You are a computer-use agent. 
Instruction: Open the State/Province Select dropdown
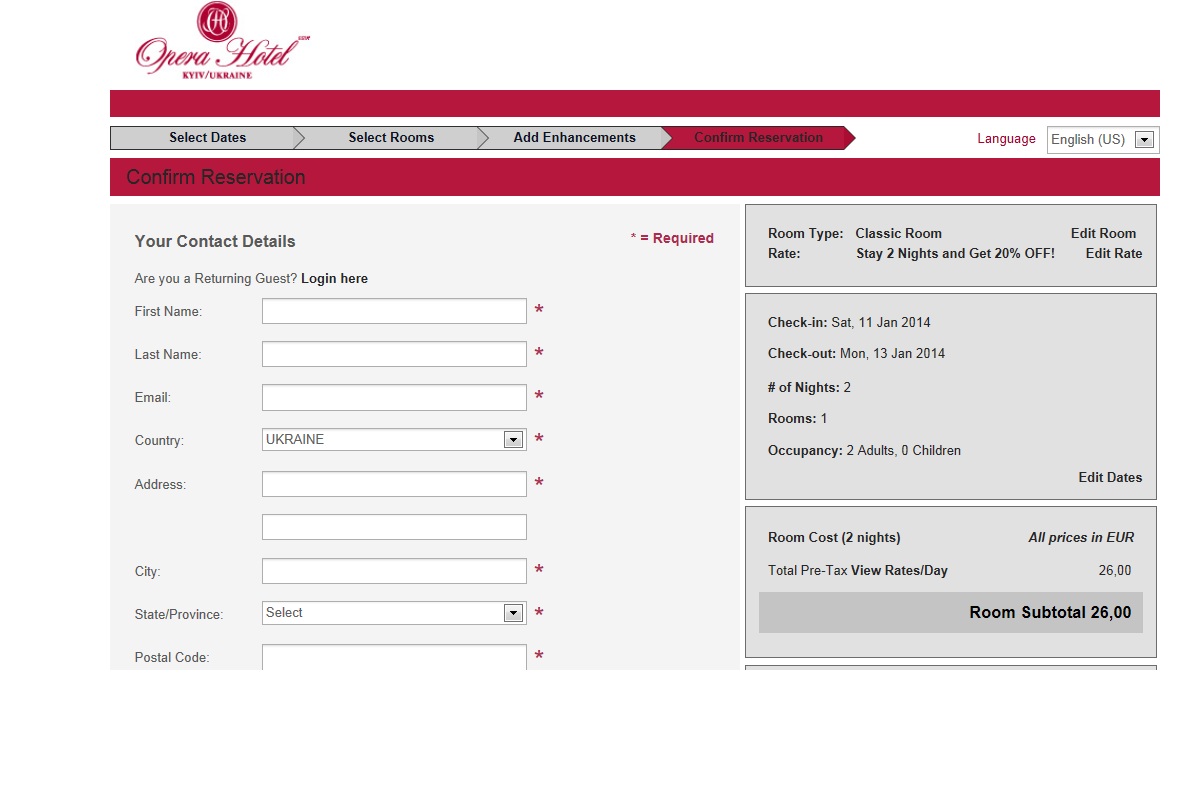394,613
